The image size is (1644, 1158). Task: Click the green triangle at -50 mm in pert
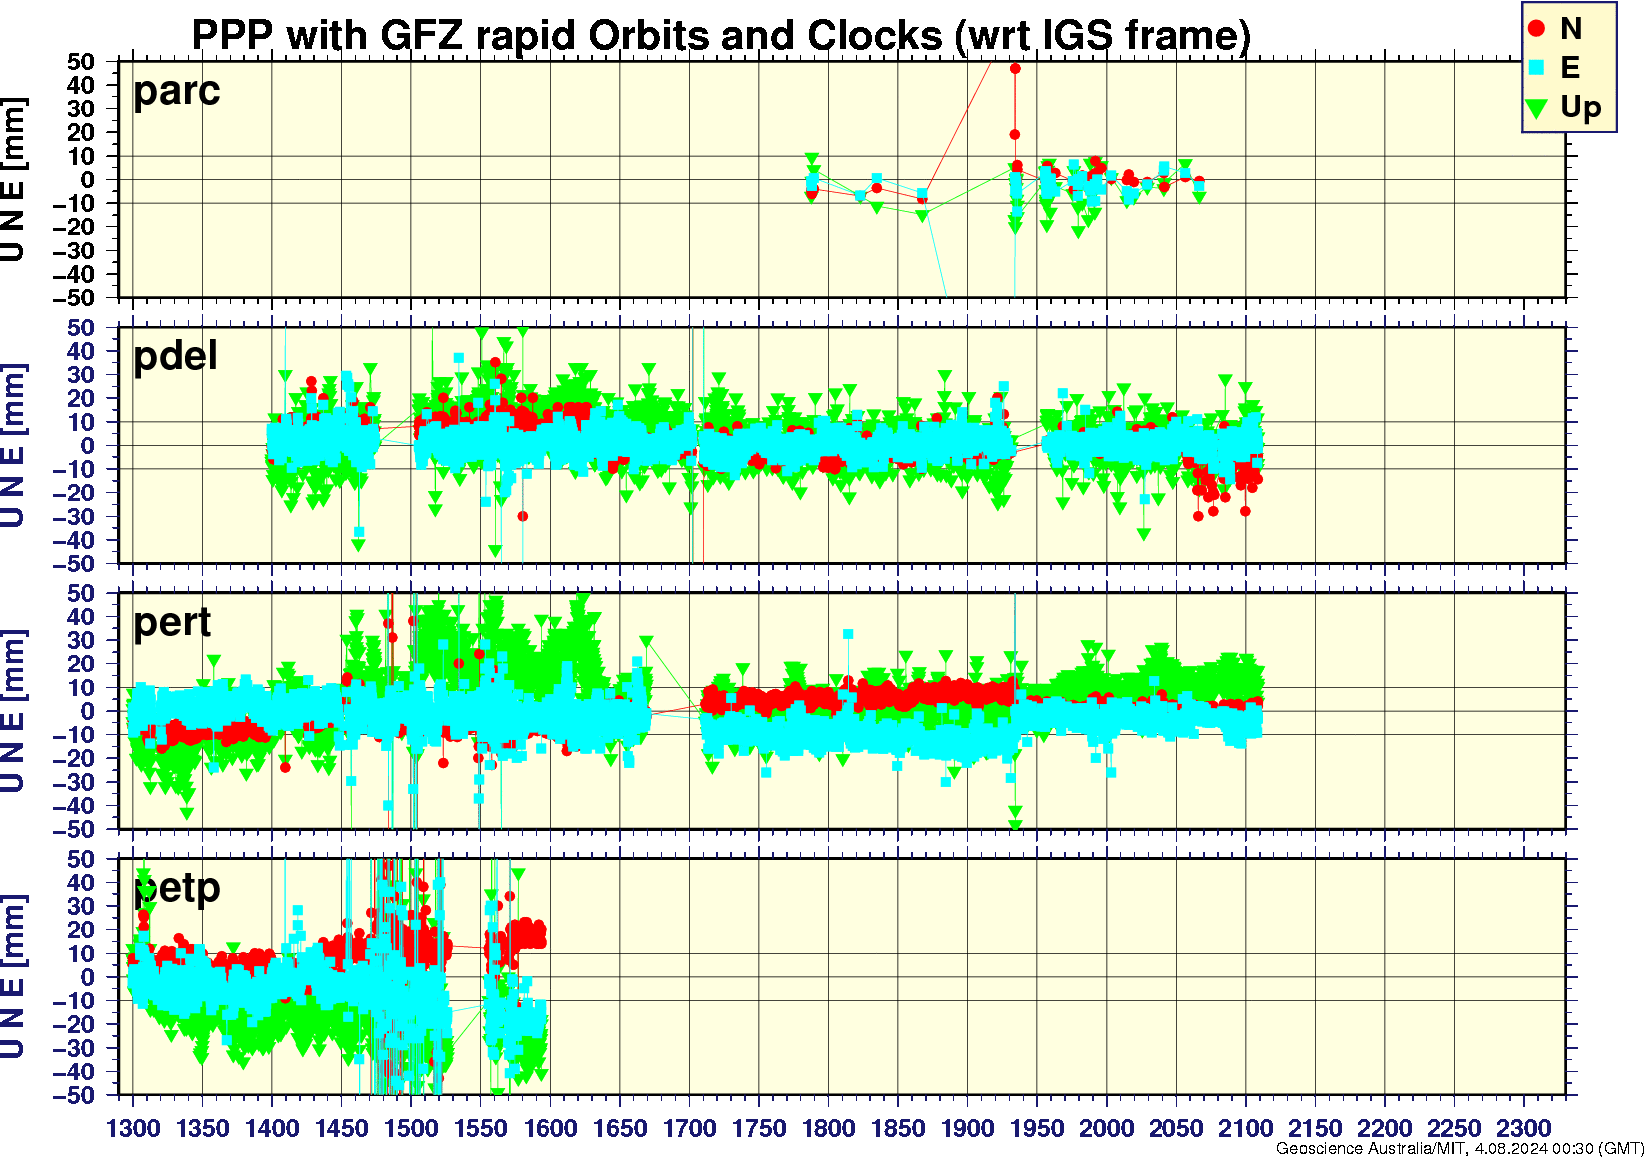(1015, 825)
